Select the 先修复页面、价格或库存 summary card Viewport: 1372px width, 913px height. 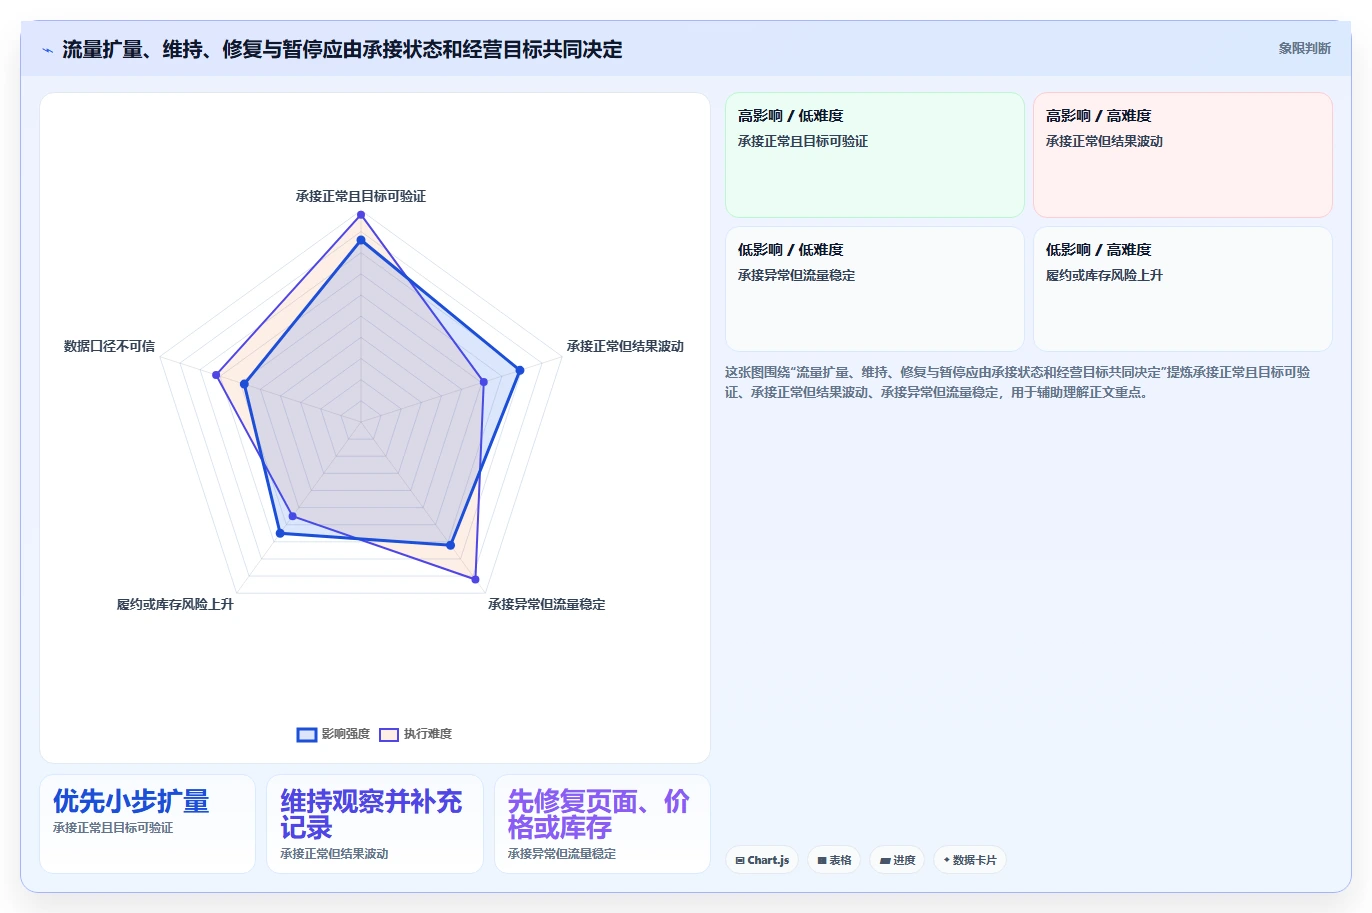[602, 824]
